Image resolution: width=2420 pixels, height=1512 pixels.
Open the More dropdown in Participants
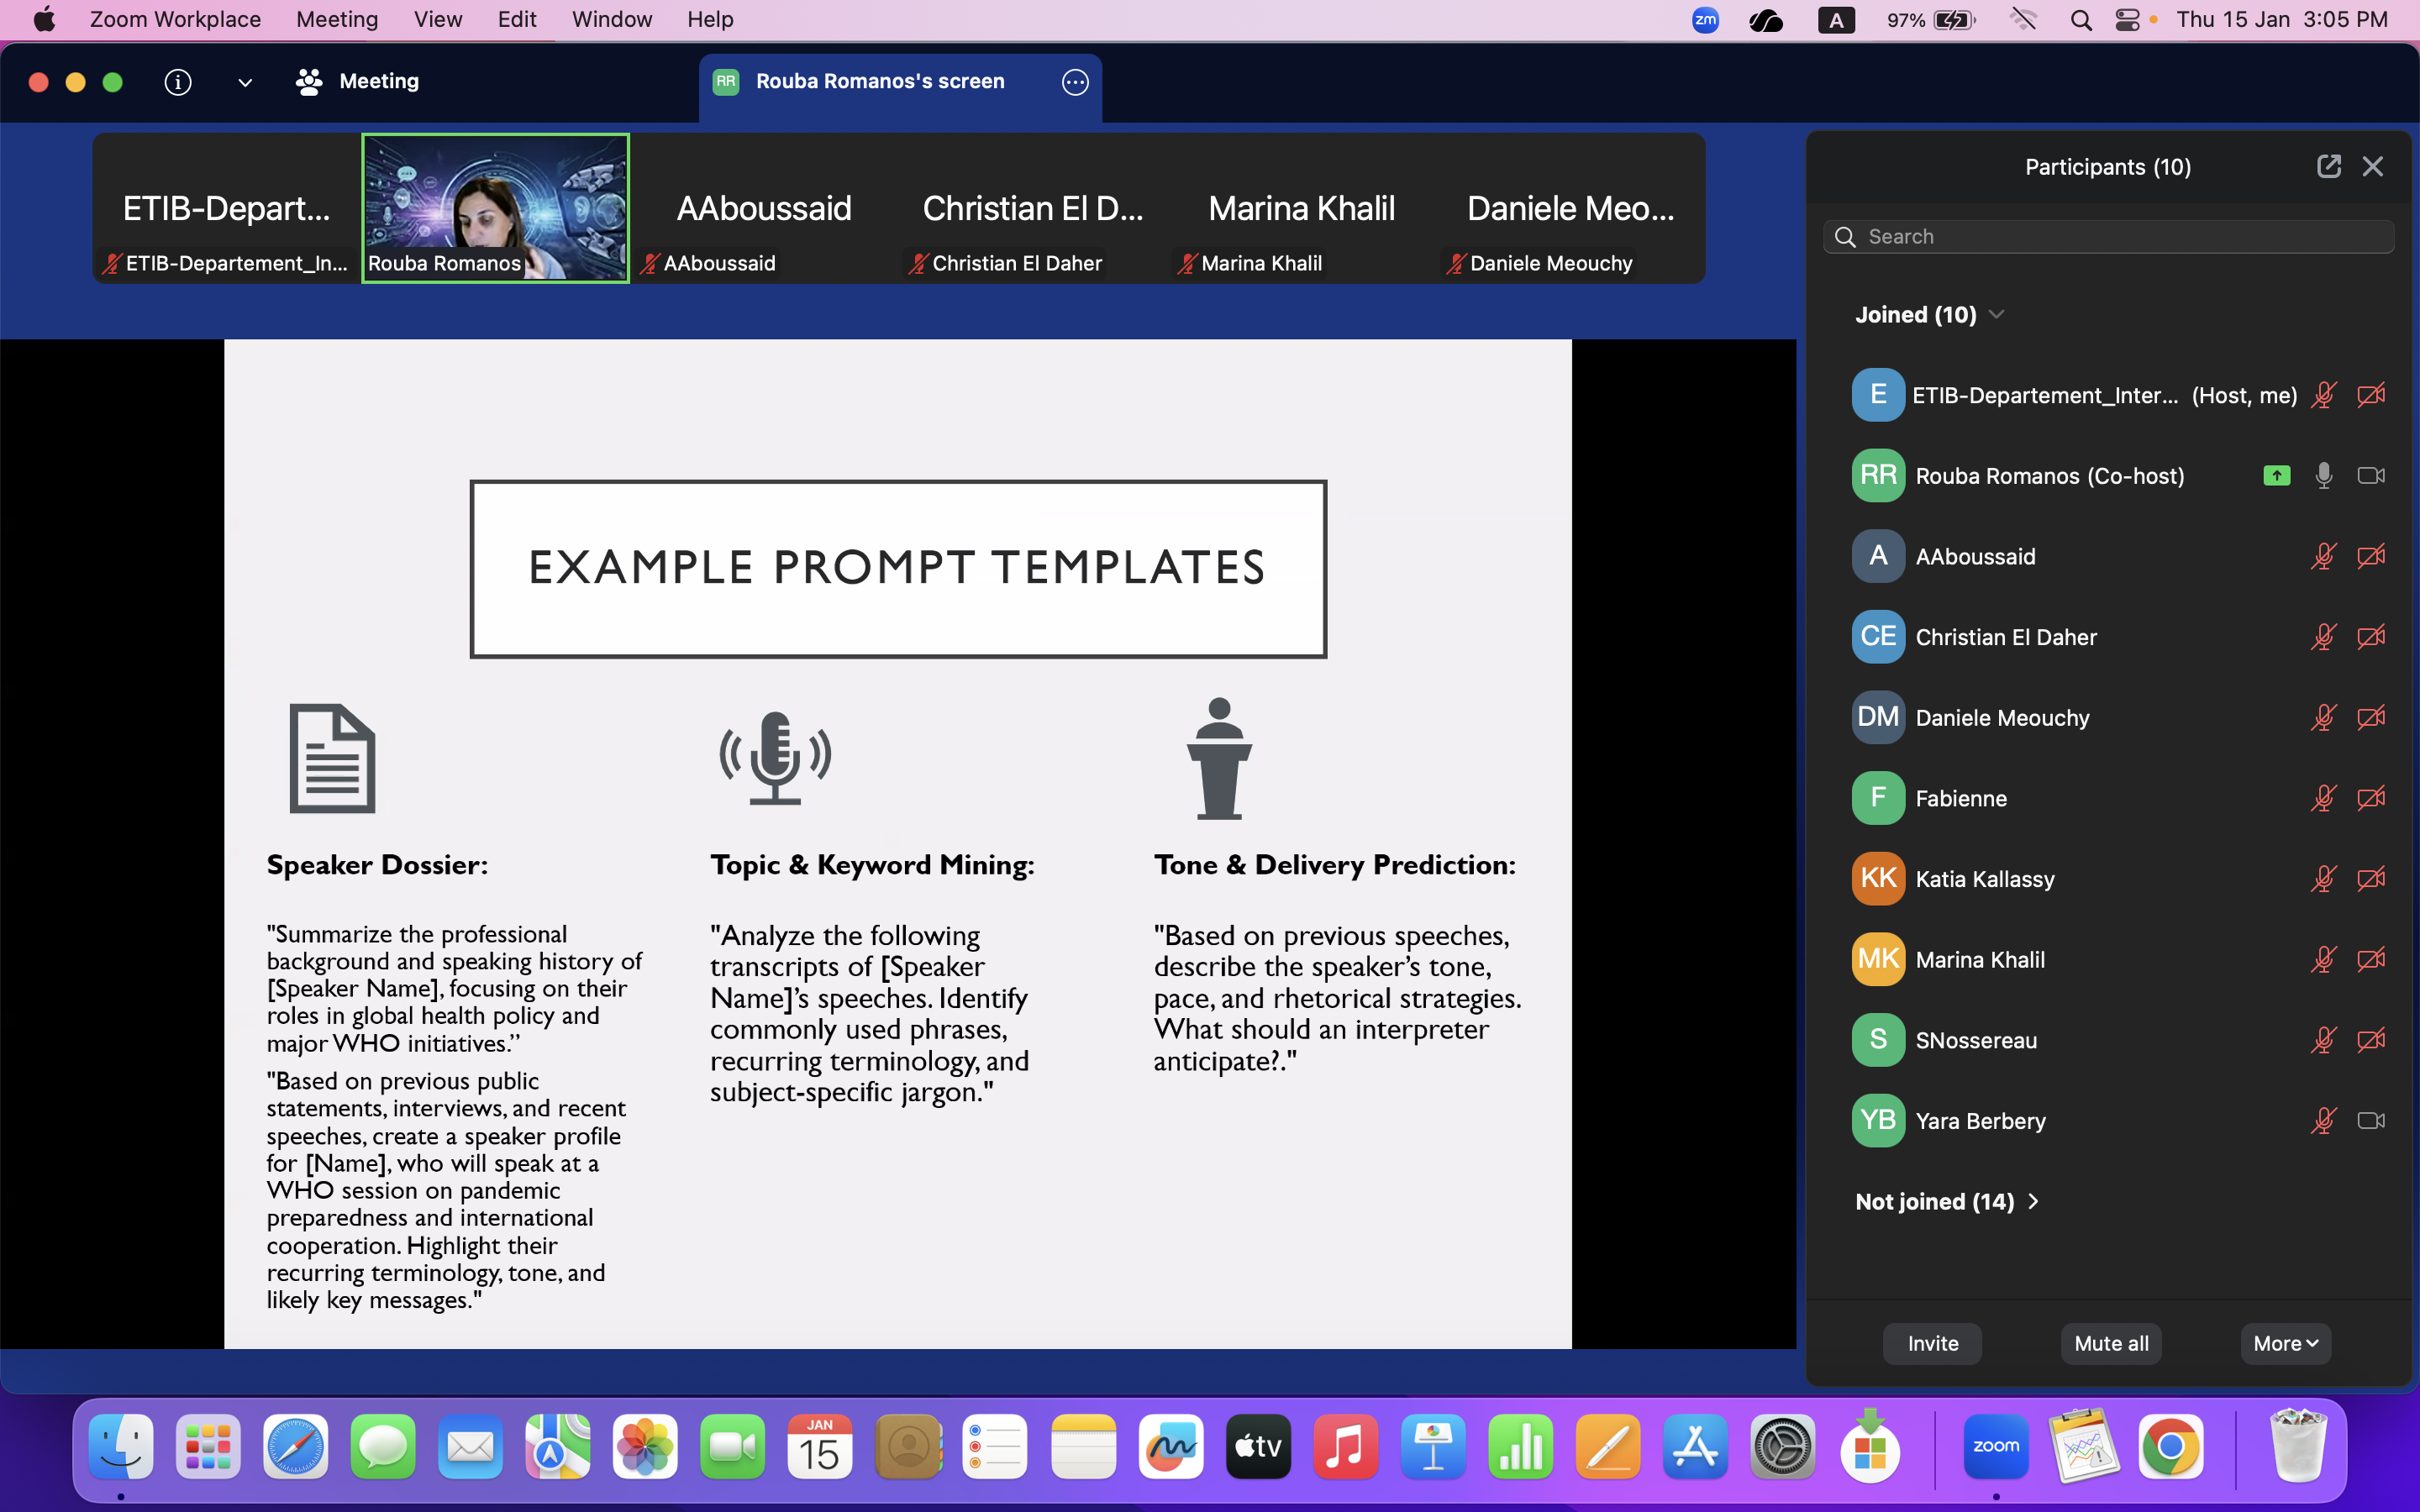2285,1343
